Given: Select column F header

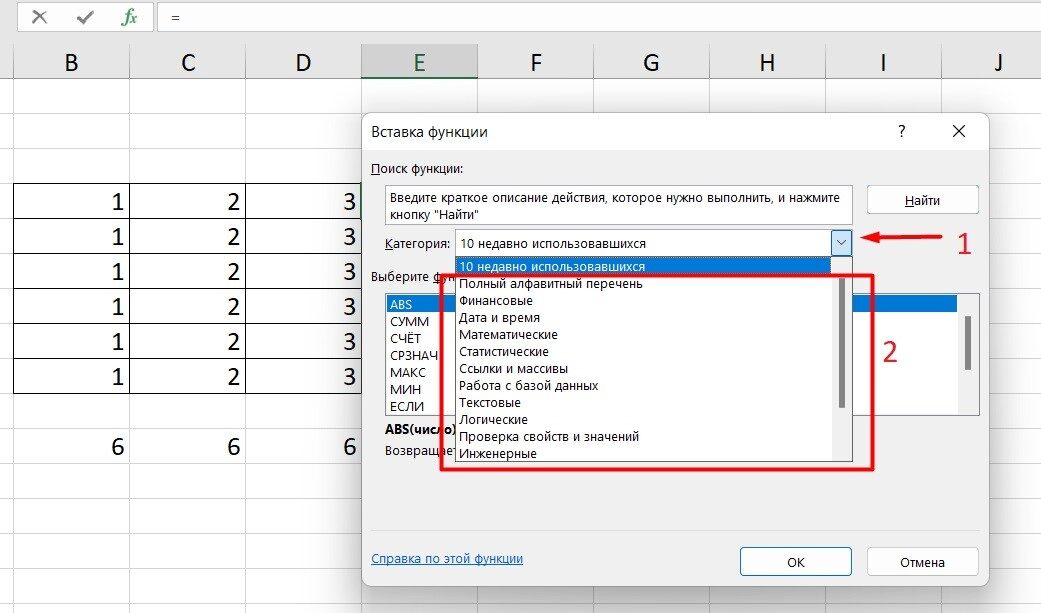Looking at the screenshot, I should [x=535, y=62].
